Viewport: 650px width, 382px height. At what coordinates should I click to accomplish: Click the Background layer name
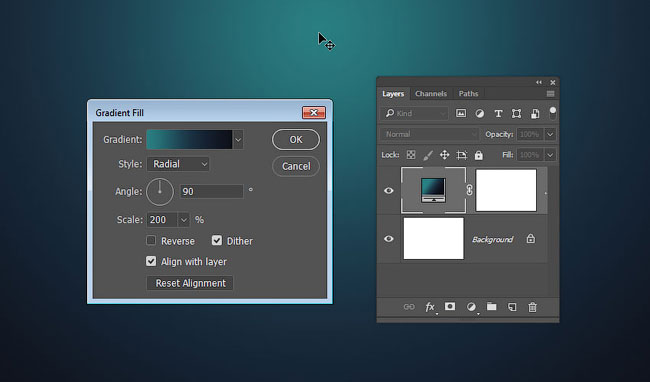pyautogui.click(x=492, y=239)
